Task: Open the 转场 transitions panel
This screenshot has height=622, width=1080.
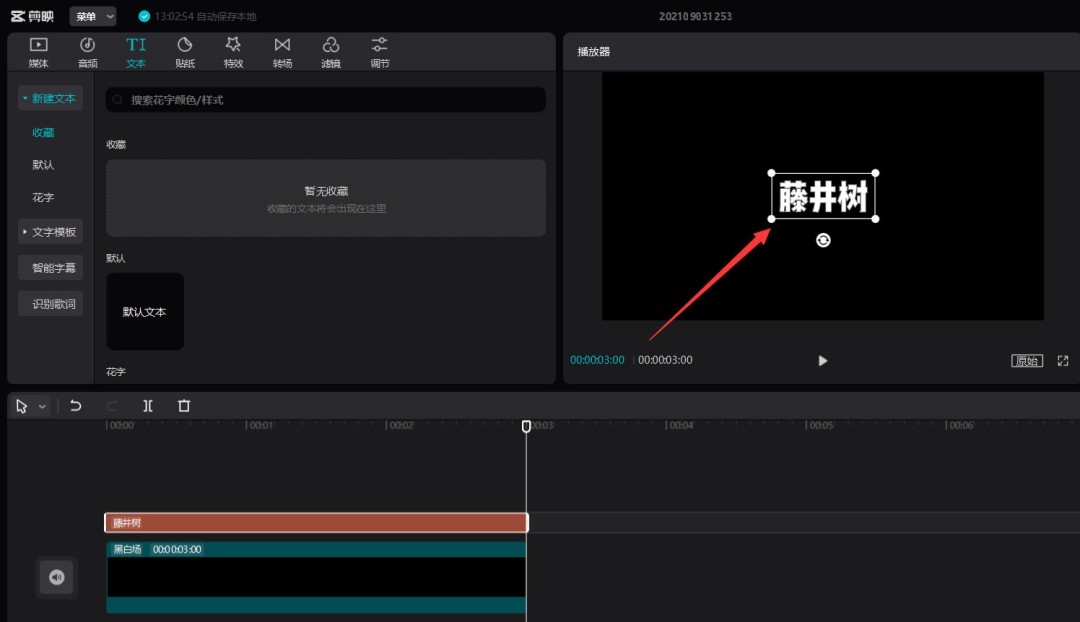Action: click(282, 51)
